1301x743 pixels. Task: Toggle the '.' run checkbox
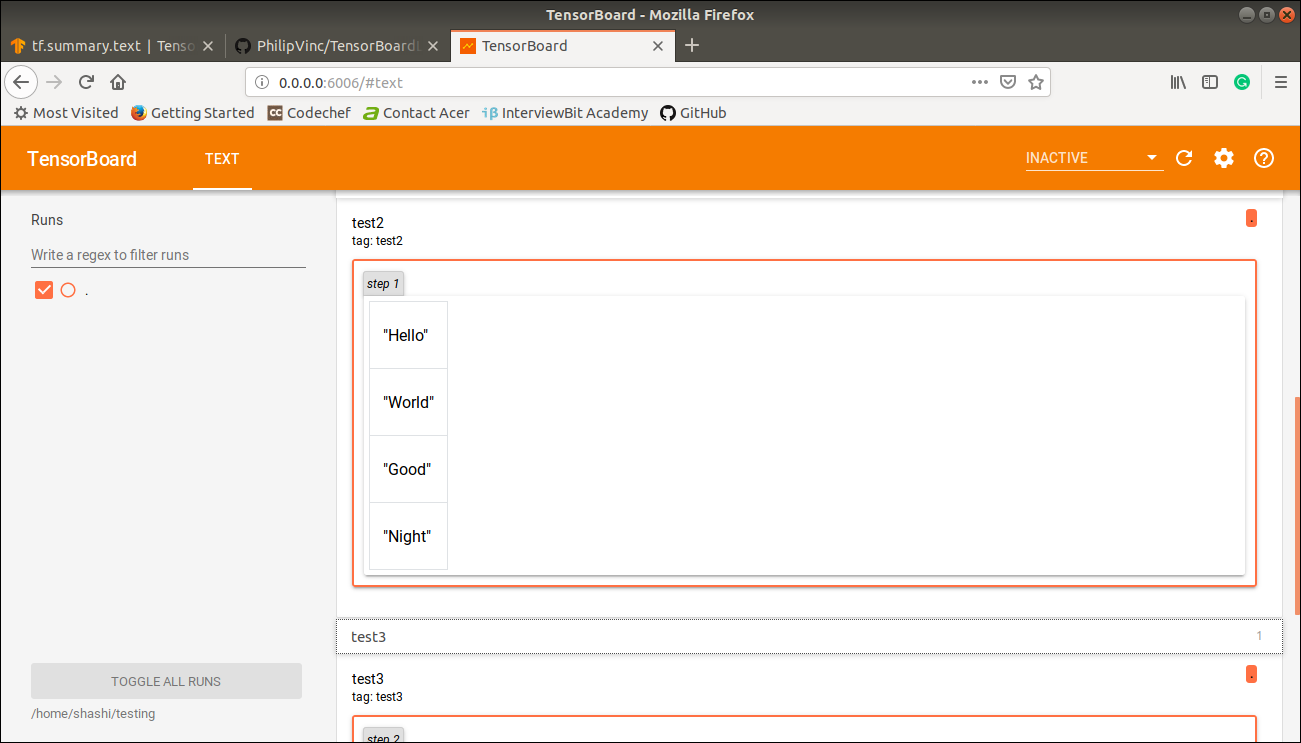[x=44, y=290]
